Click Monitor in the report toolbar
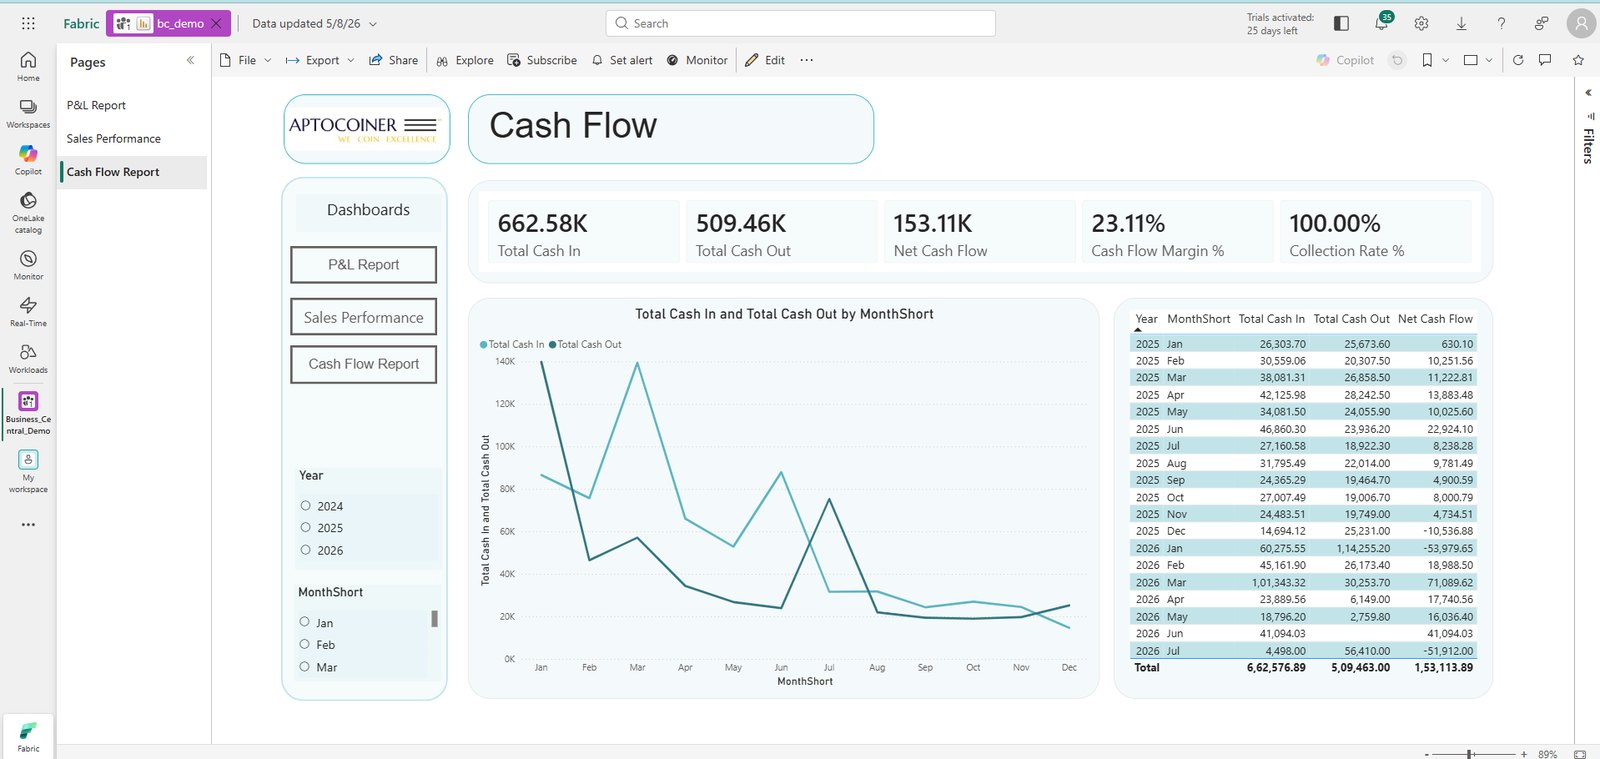The height and width of the screenshot is (759, 1600). click(x=697, y=60)
